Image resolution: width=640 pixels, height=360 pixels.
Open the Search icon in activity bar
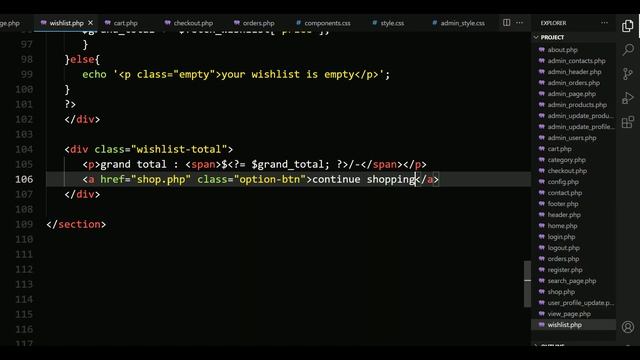point(628,50)
